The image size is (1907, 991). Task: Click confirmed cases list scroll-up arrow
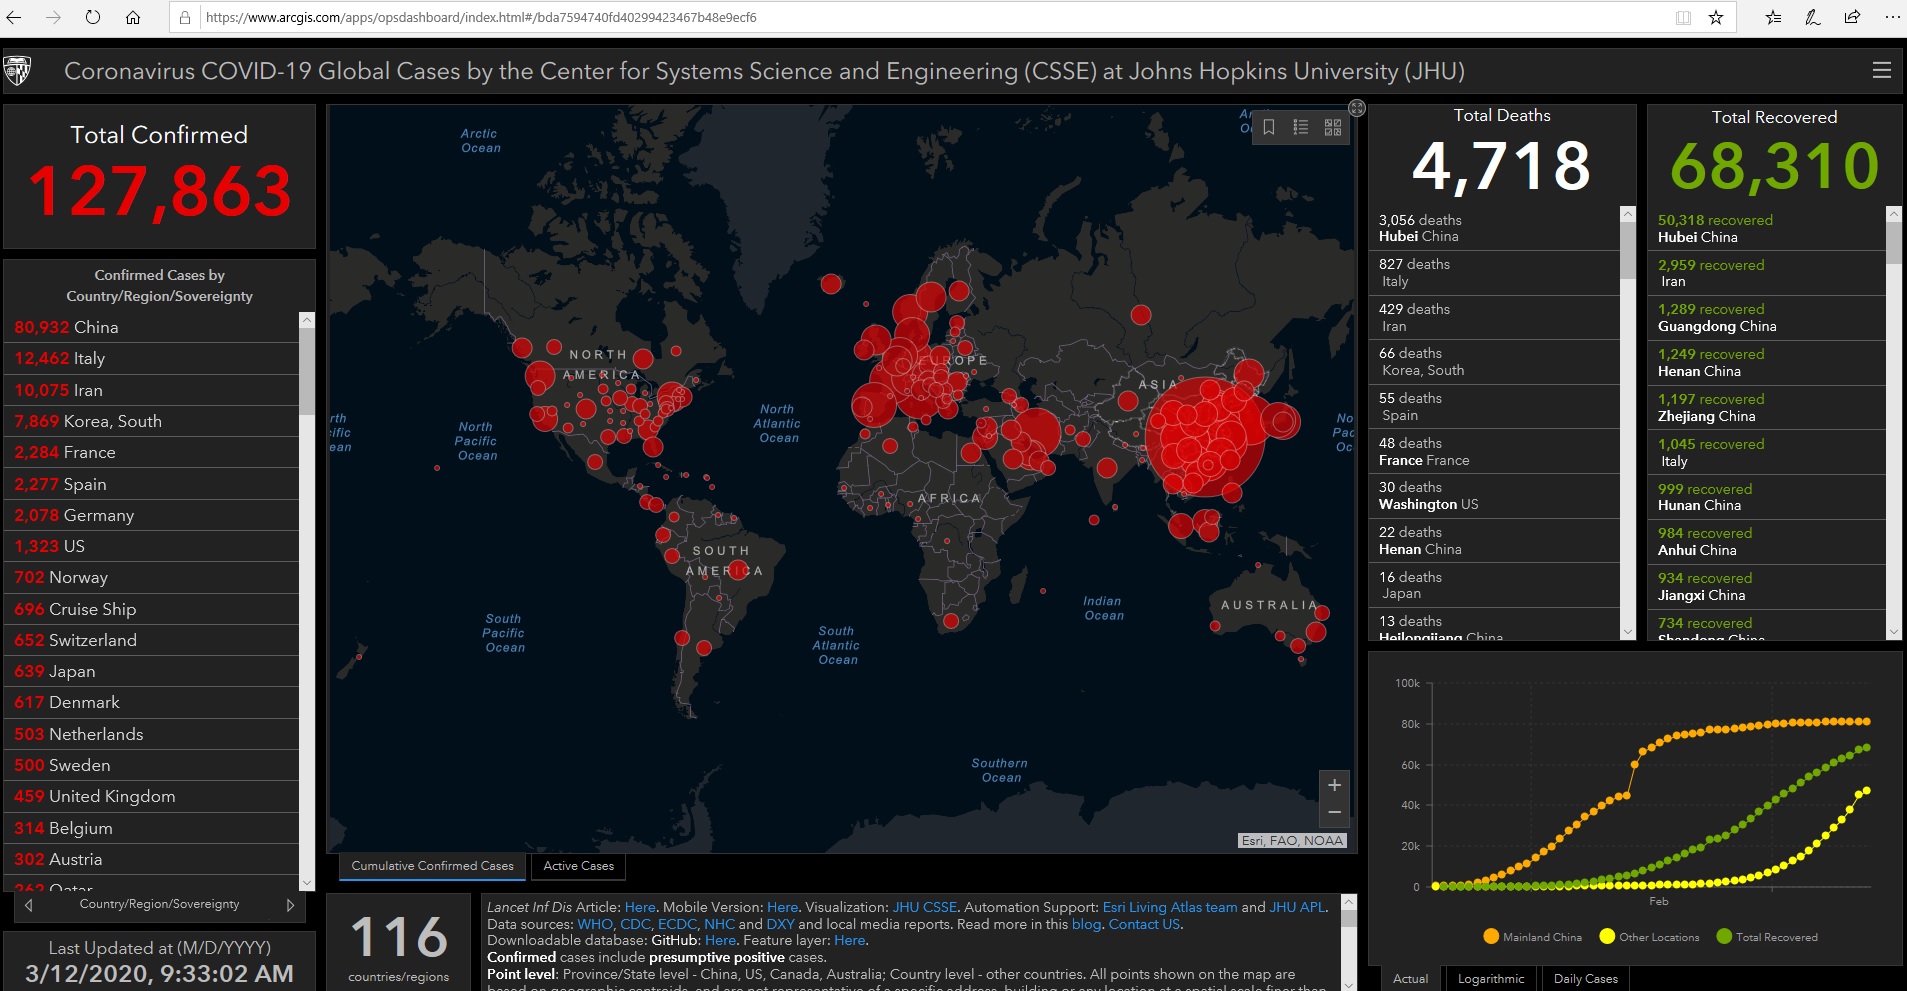(307, 320)
